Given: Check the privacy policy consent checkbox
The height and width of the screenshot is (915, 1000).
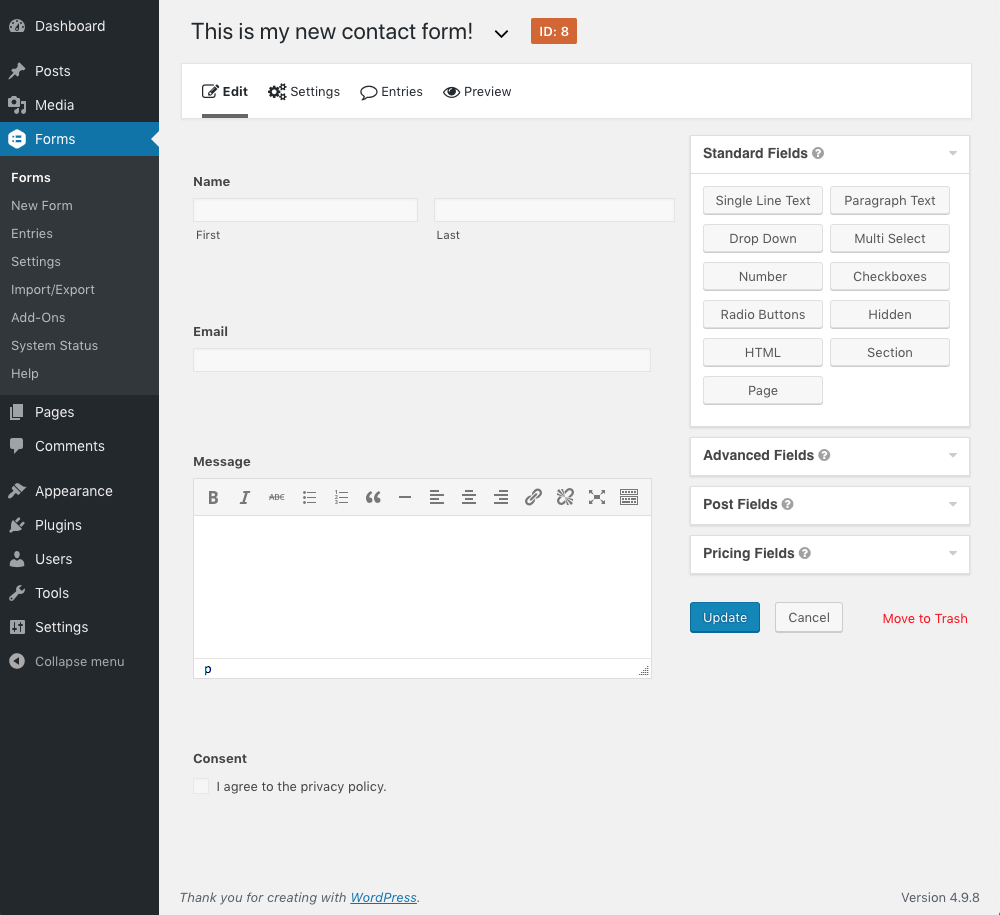Looking at the screenshot, I should pos(201,786).
